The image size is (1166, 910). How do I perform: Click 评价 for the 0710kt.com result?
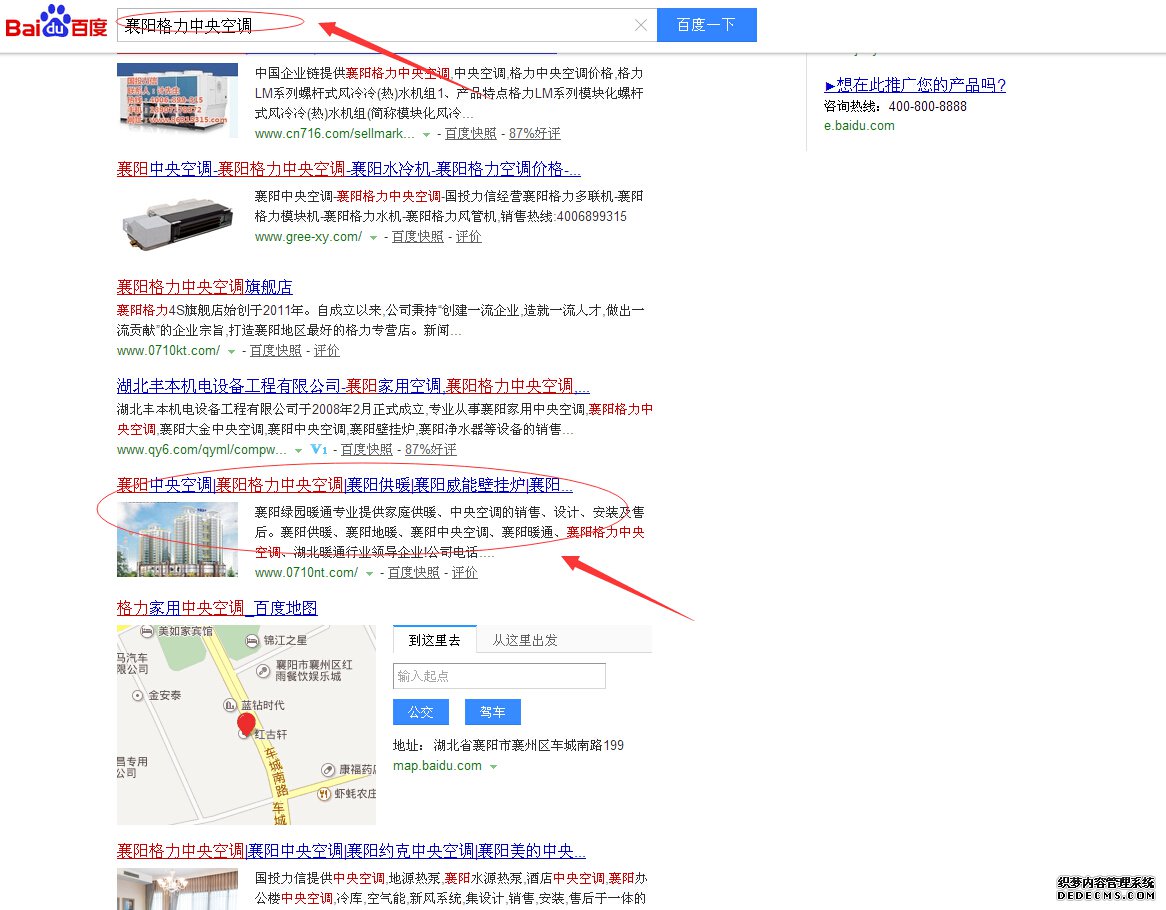pyautogui.click(x=326, y=351)
